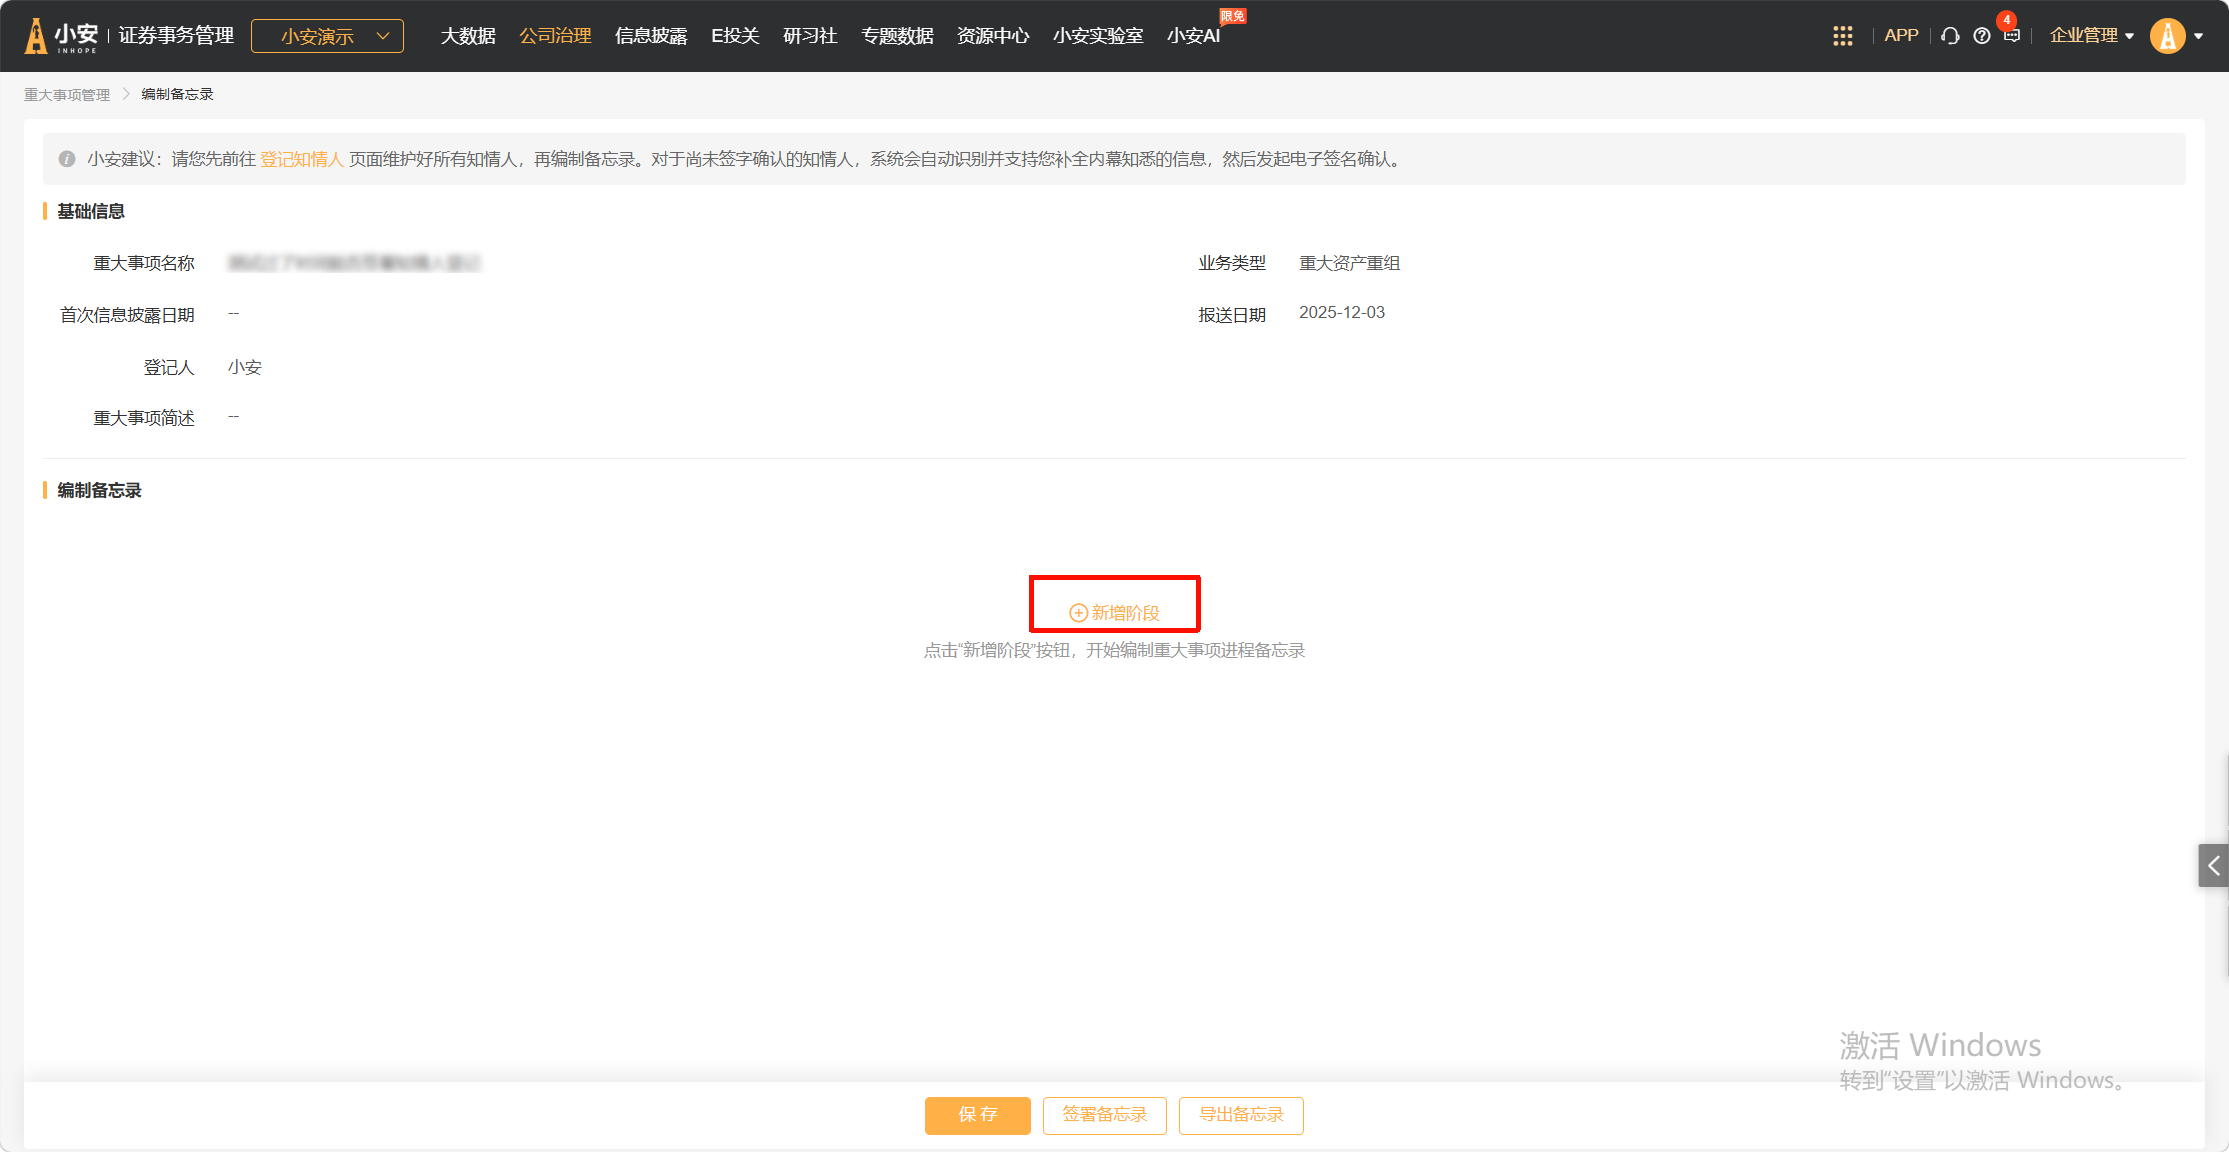Viewport: 2229px width, 1152px height.
Task: Follow the 登记知情人 link
Action: click(301, 159)
